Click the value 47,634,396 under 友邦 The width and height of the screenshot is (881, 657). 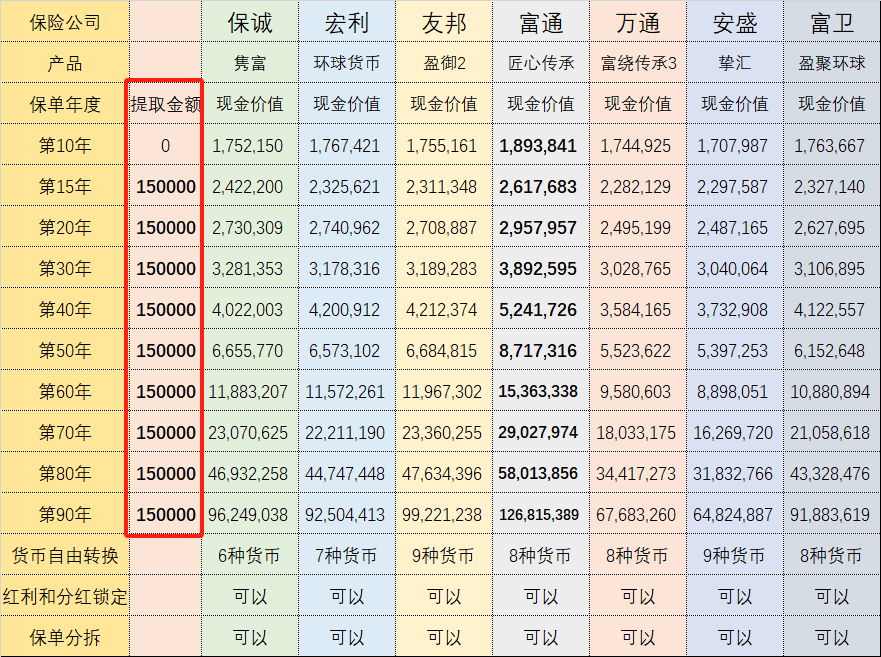(442, 474)
